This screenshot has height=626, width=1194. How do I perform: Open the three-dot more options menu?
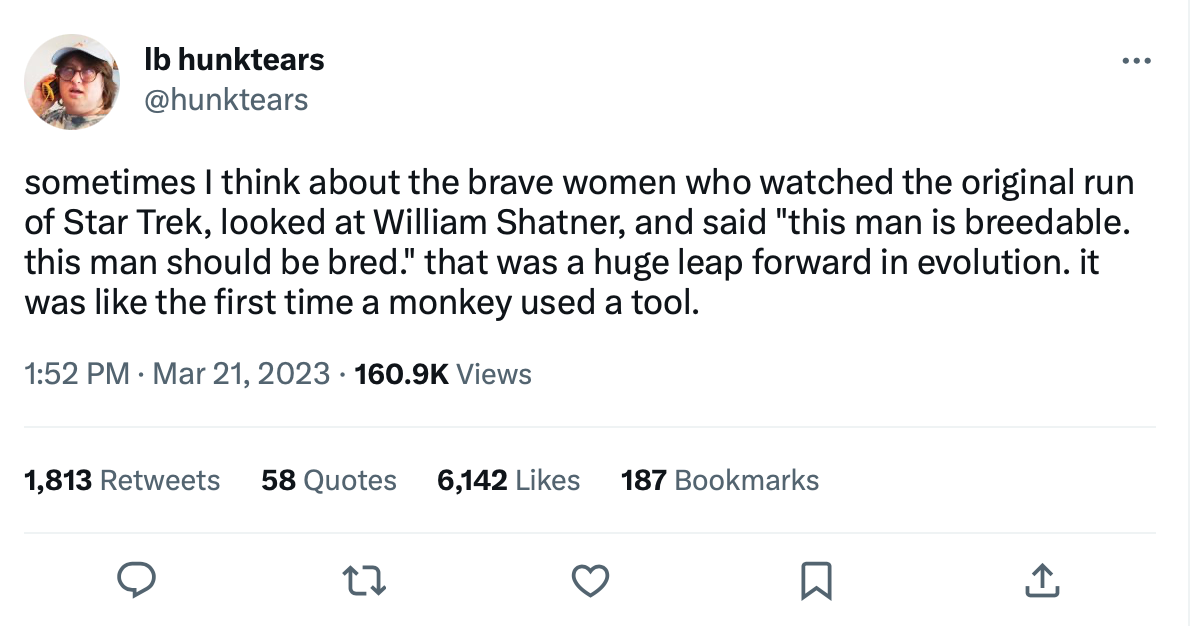coord(1137,60)
